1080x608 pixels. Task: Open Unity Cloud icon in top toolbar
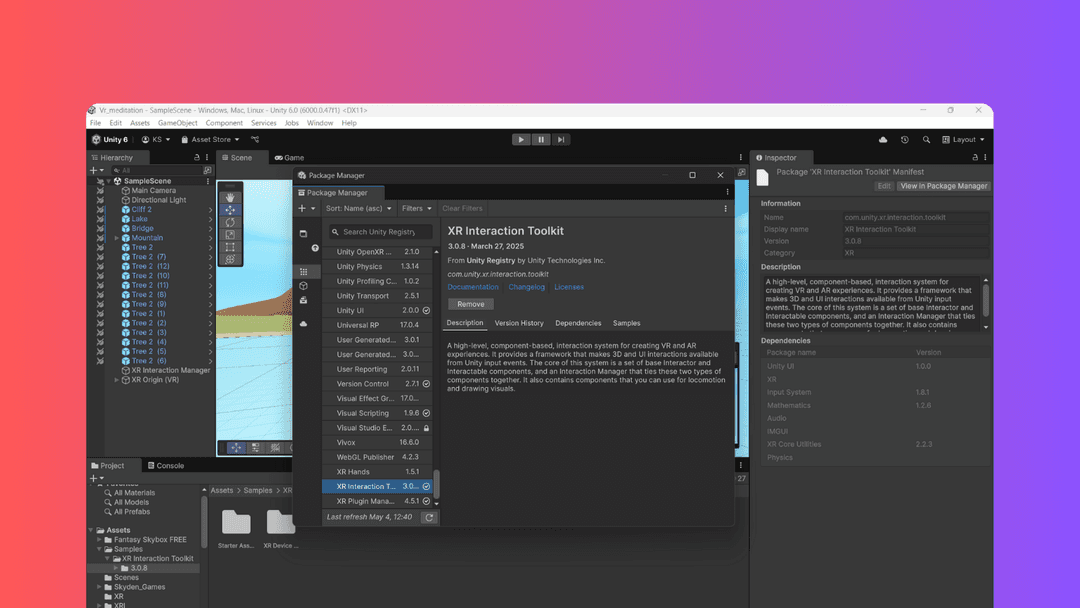(883, 140)
